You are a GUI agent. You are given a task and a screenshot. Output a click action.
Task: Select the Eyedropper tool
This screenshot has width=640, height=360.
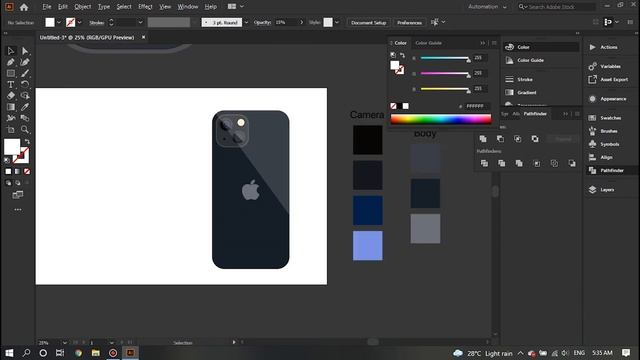click(24, 107)
